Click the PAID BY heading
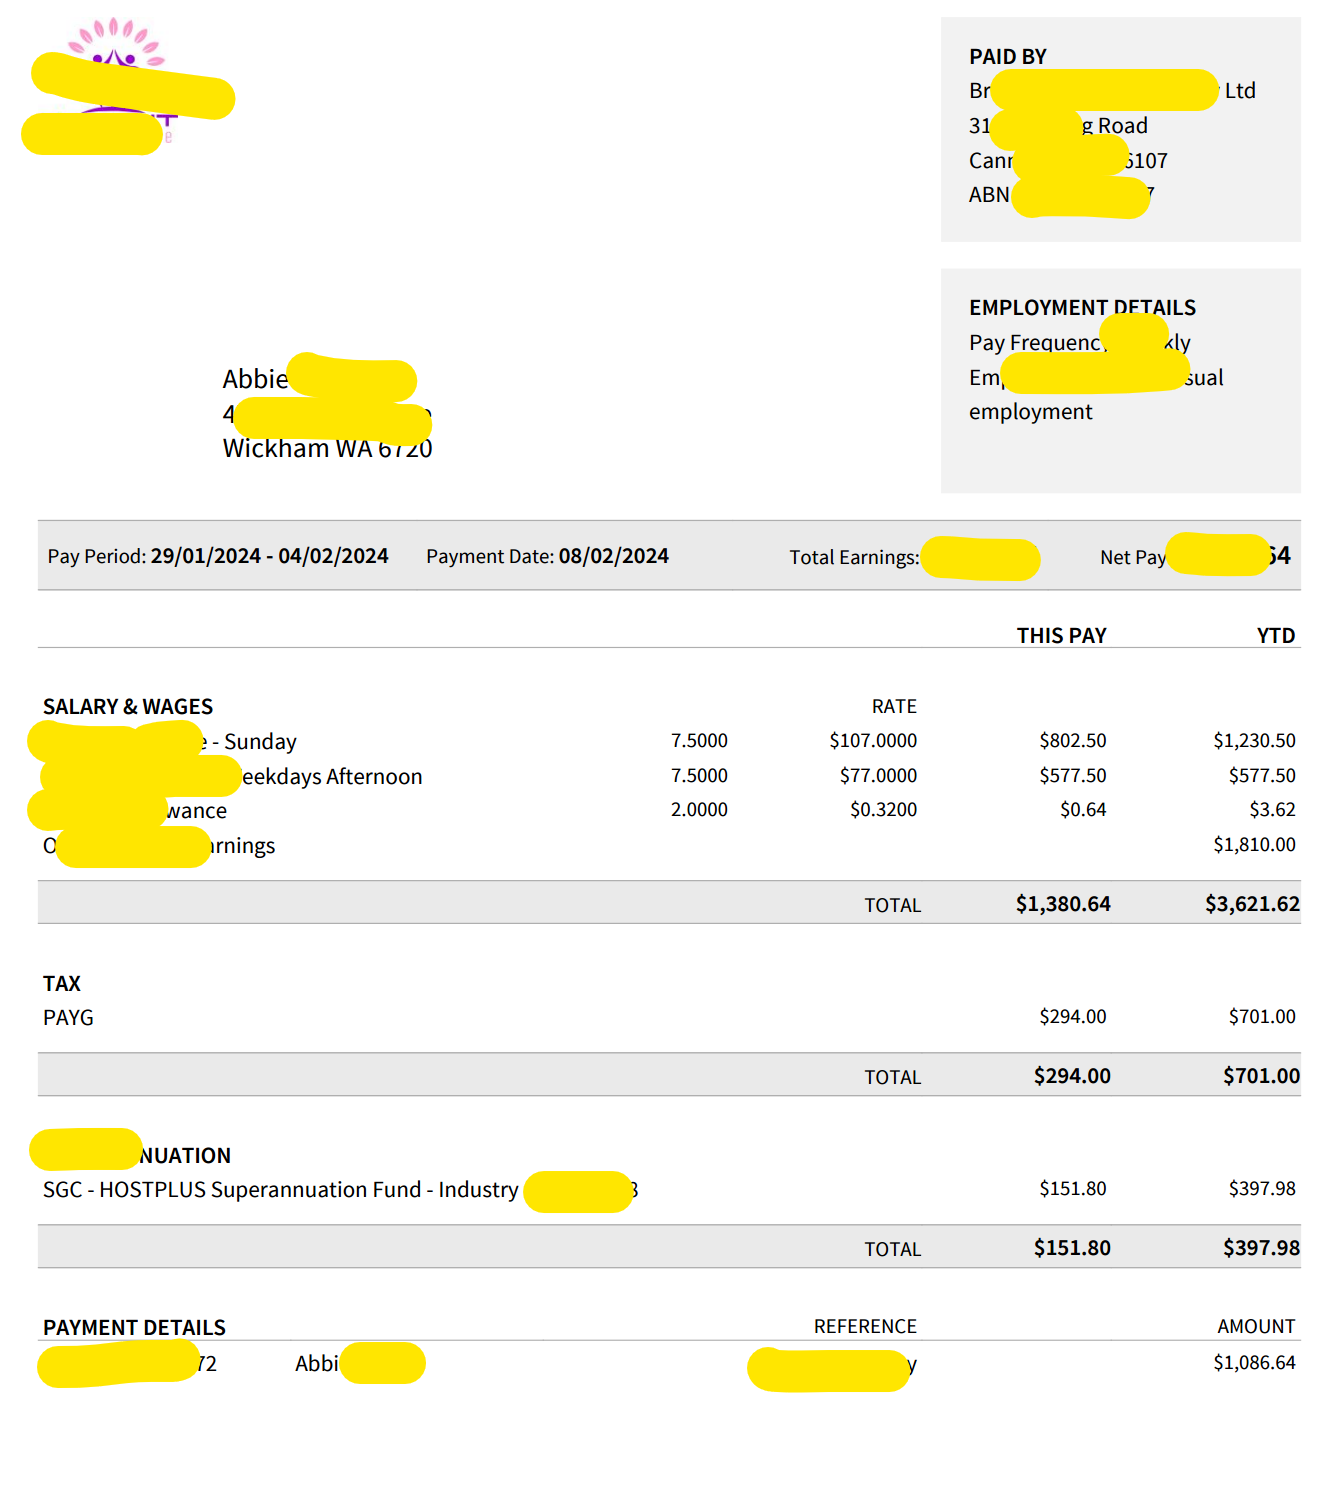Image resolution: width=1330 pixels, height=1512 pixels. tap(1007, 57)
